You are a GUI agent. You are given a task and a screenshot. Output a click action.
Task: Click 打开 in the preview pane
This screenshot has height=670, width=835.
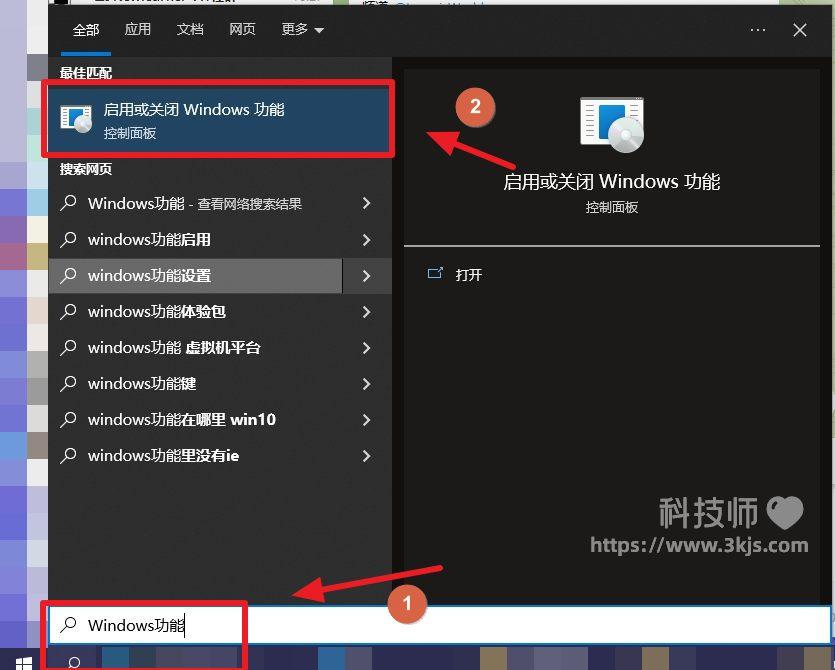tap(469, 275)
